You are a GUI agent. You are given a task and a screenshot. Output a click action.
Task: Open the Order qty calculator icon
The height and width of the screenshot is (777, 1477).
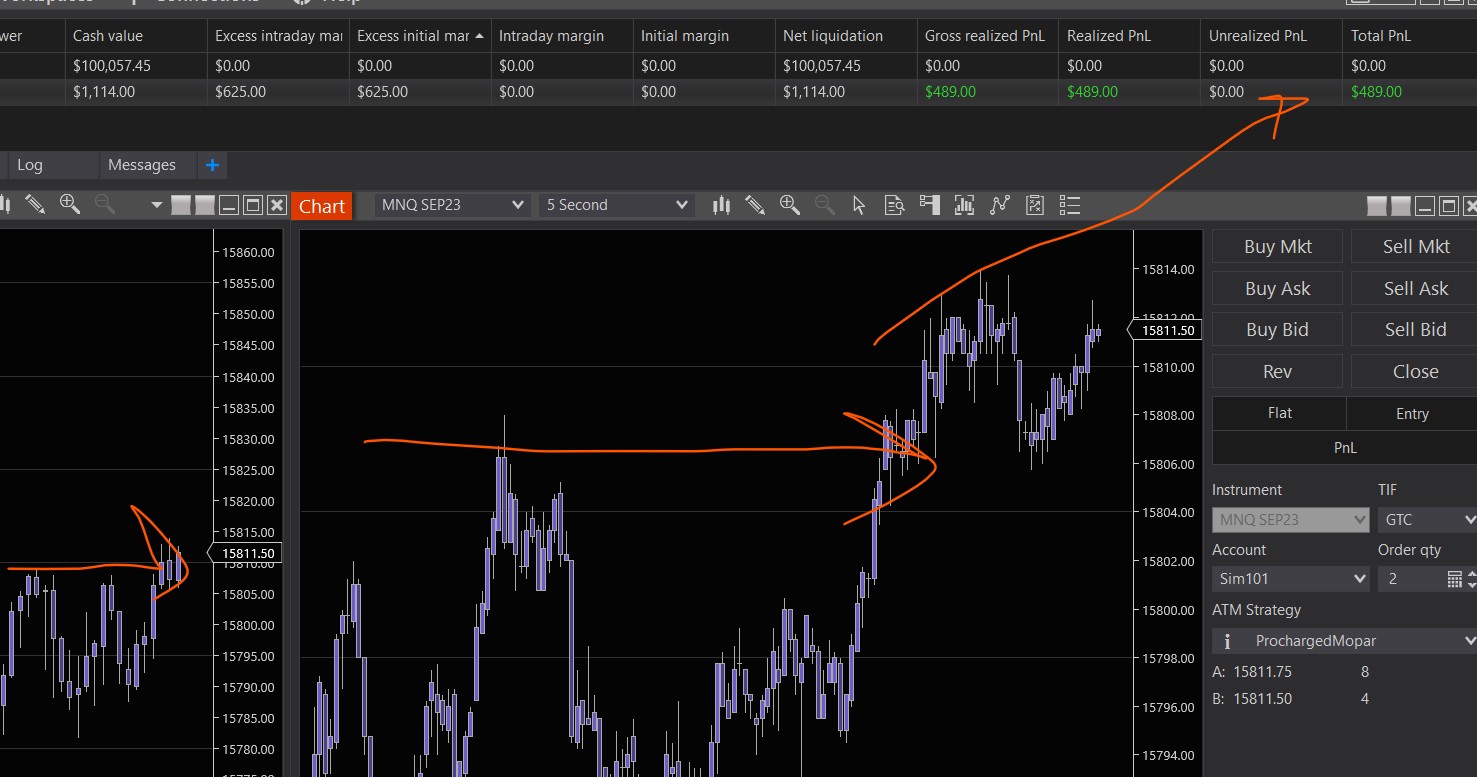pos(1455,579)
